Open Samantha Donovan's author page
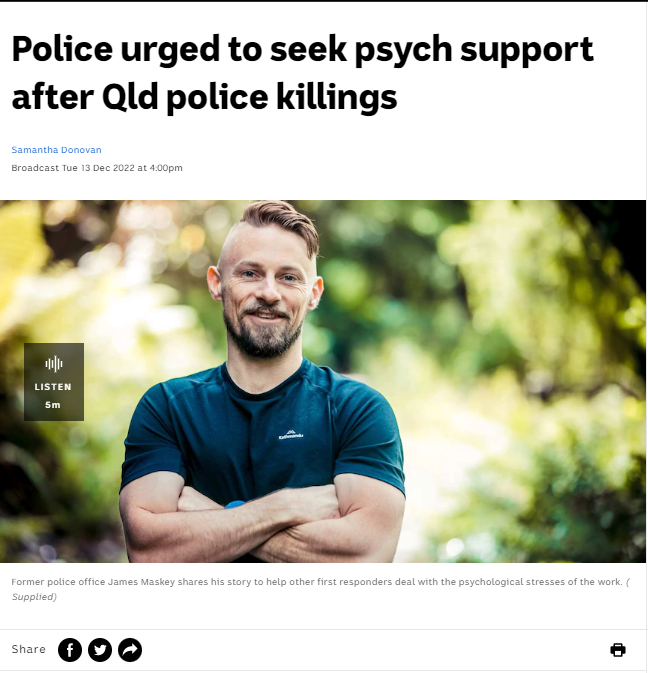The width and height of the screenshot is (648, 673). coord(56,150)
